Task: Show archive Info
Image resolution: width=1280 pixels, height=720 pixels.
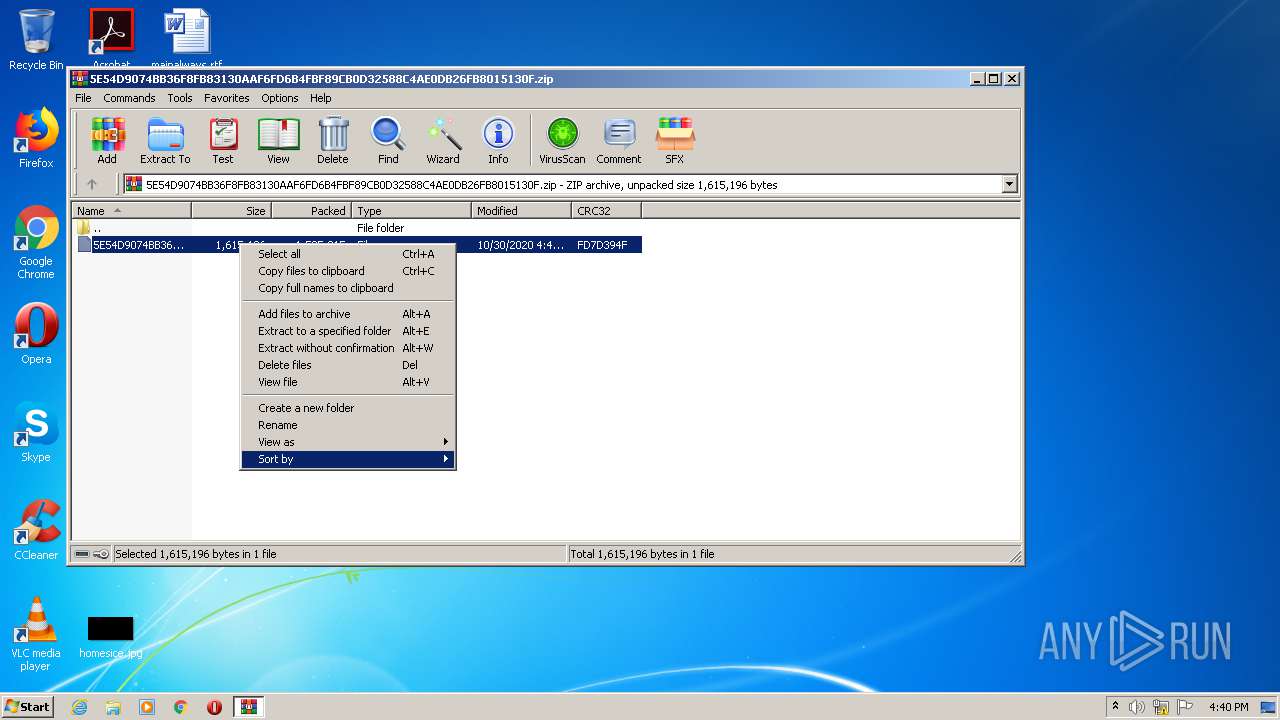Action: click(x=498, y=140)
